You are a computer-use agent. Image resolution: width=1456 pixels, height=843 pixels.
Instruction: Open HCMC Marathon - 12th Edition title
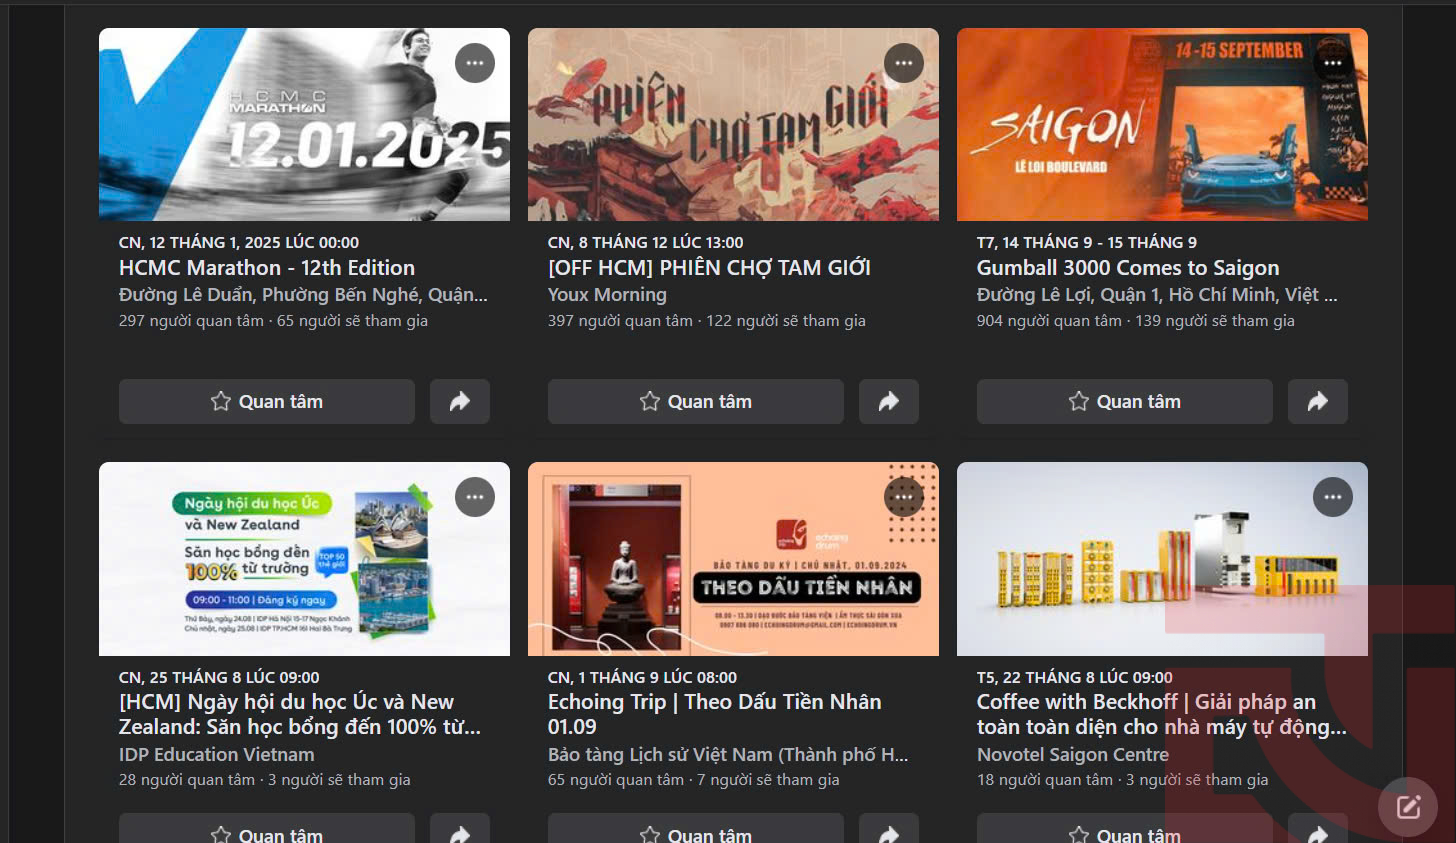click(x=267, y=268)
